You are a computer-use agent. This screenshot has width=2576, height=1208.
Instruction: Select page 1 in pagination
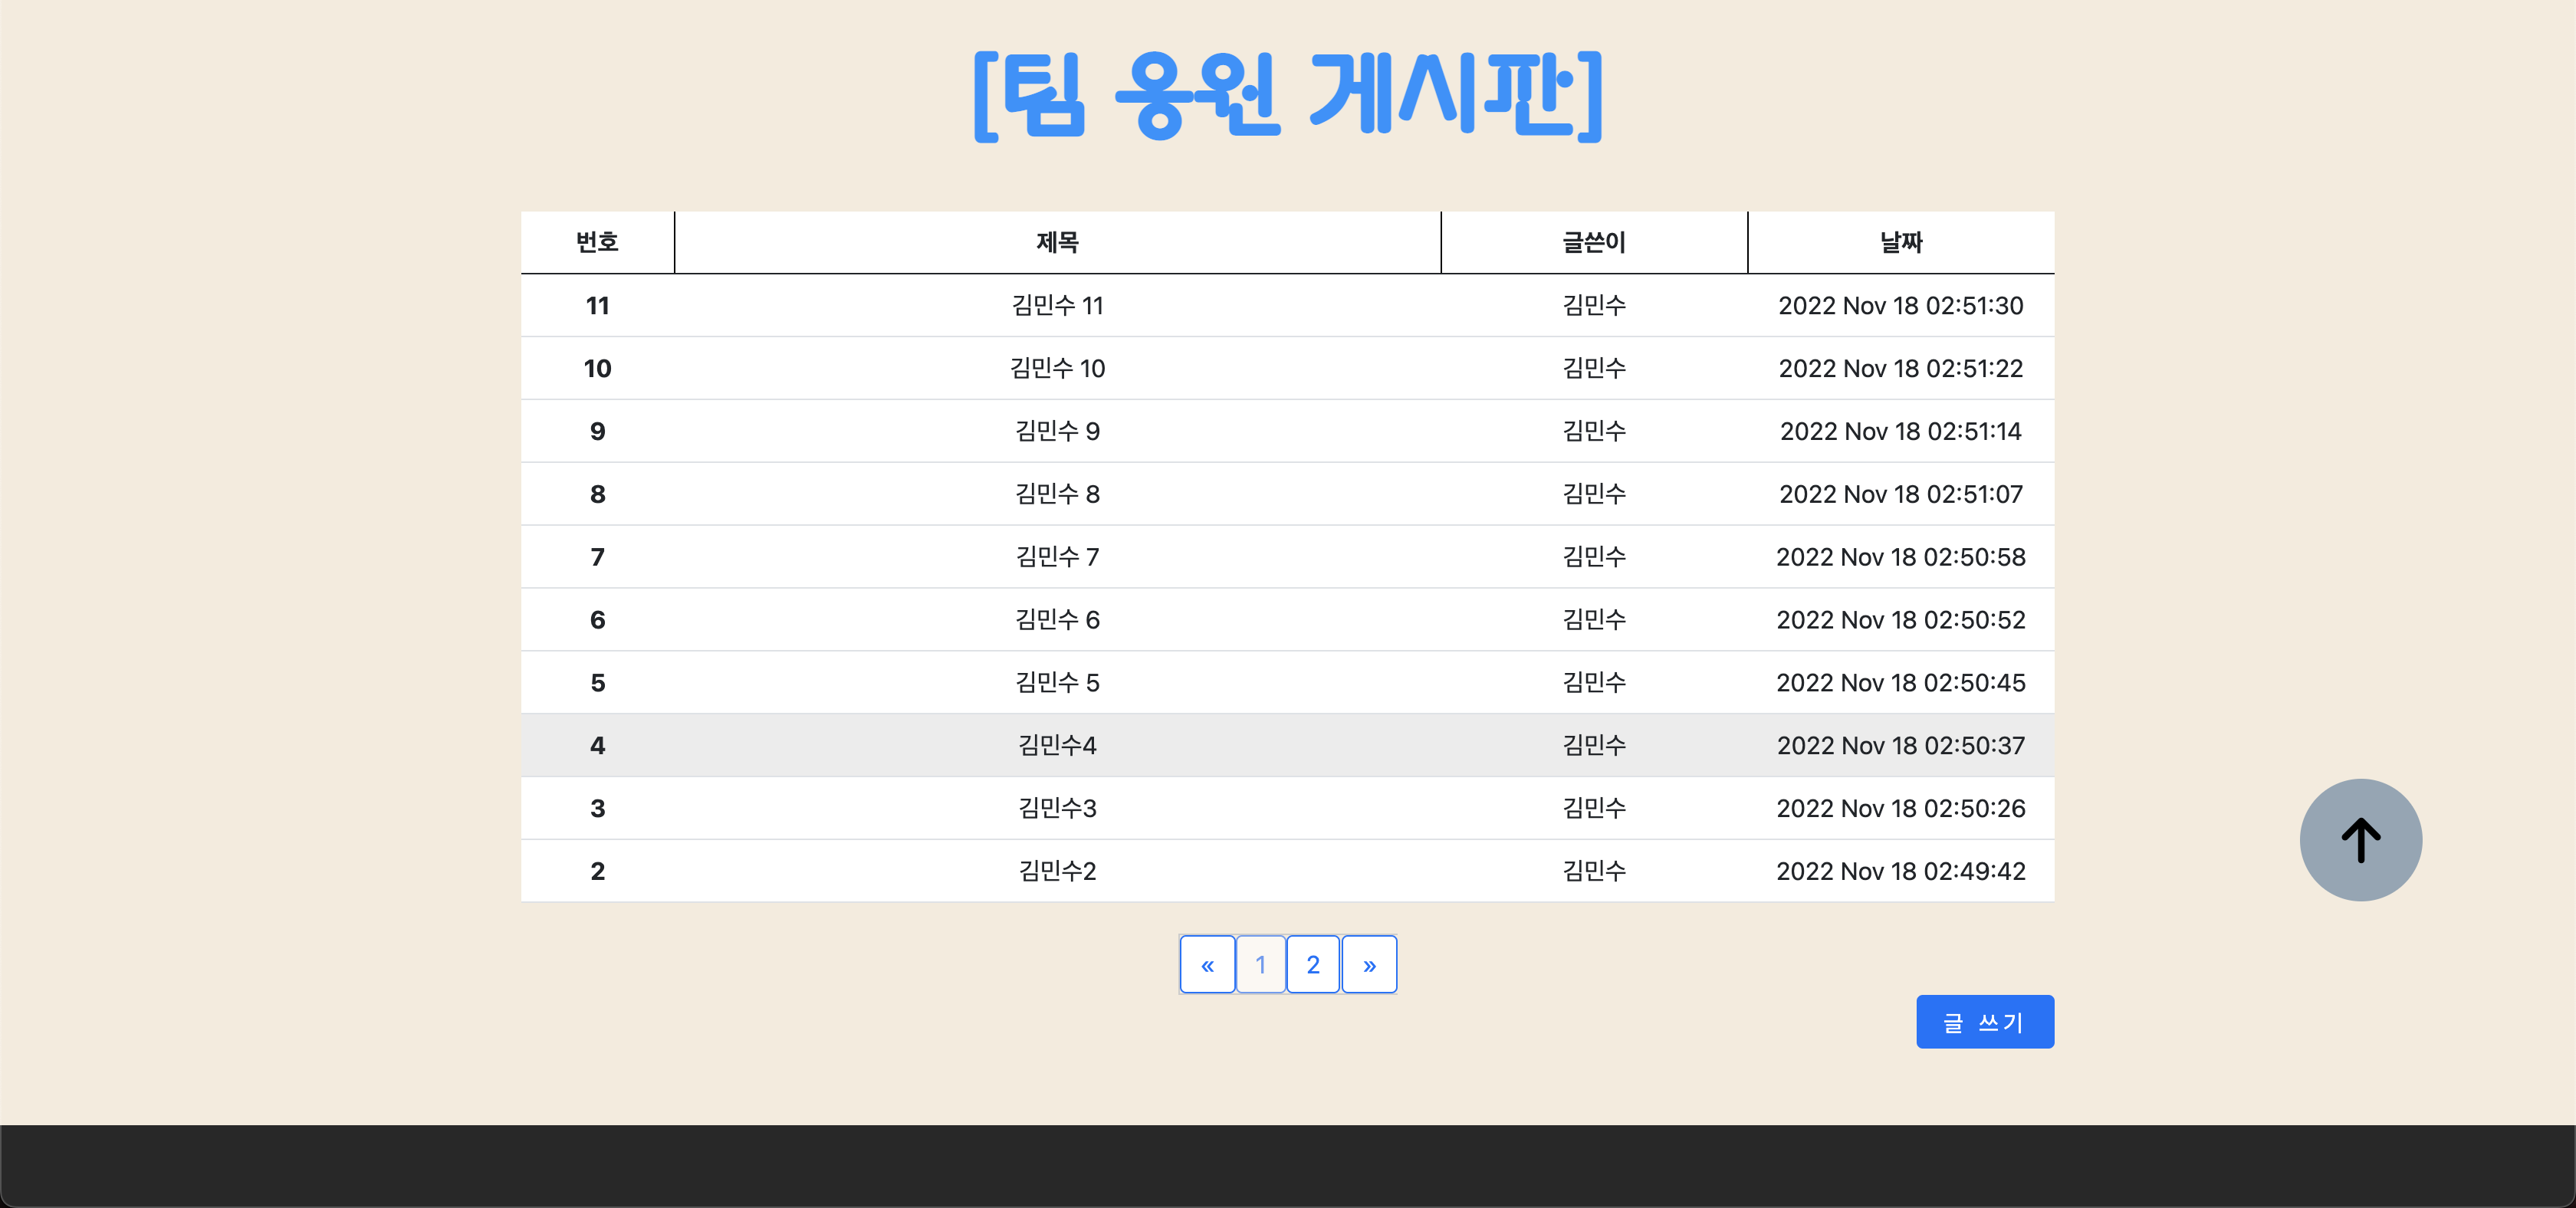1260,965
